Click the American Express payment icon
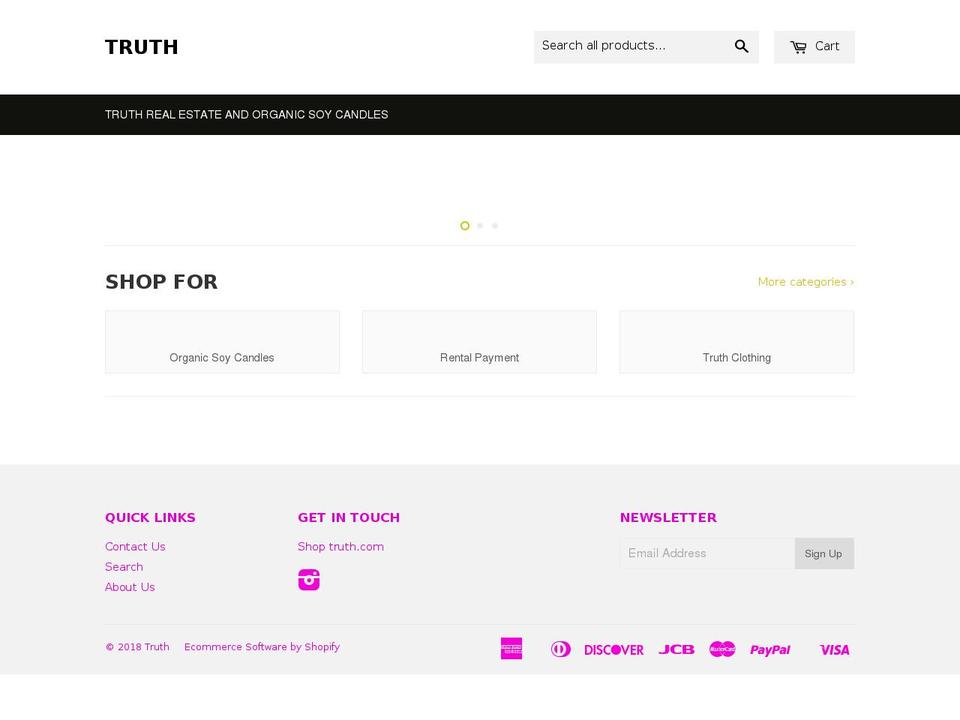960x720 pixels. coord(511,649)
